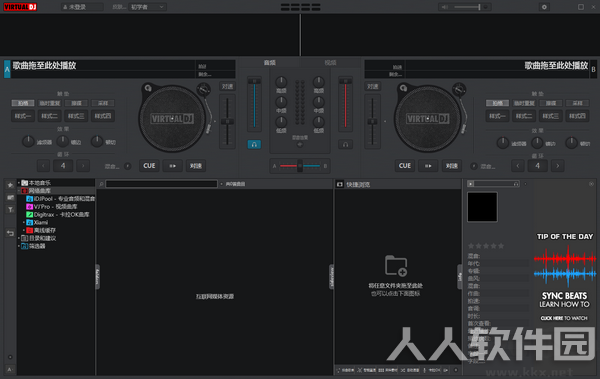Click the crossfader handle
The width and height of the screenshot is (600, 379).
[x=300, y=166]
